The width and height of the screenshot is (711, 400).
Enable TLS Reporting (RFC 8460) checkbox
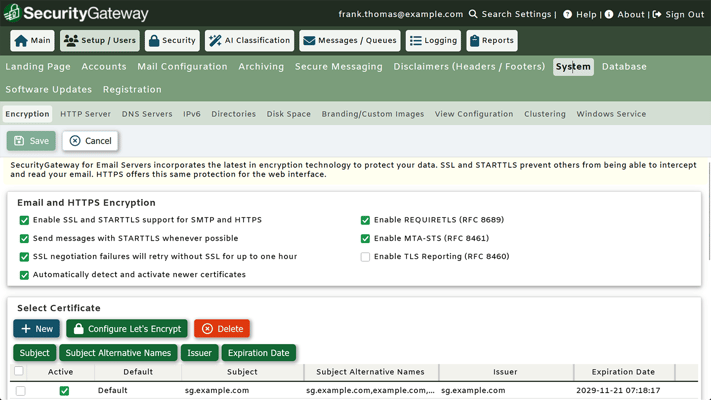[365, 257]
